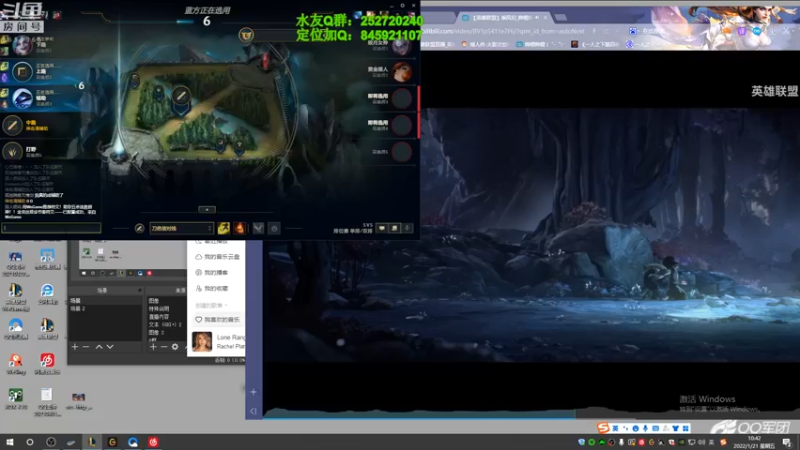This screenshot has height=450, width=800.
Task: Click the enemy's second picked champion portrait
Action: tap(402, 72)
